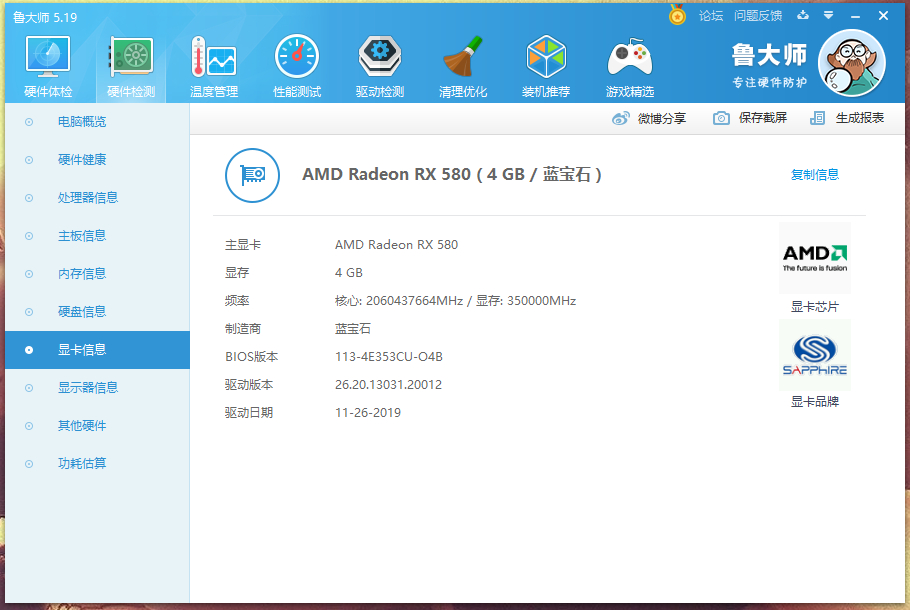910x610 pixels.
Task: Click the 4 GB value in 显存 row
Action: tap(349, 273)
